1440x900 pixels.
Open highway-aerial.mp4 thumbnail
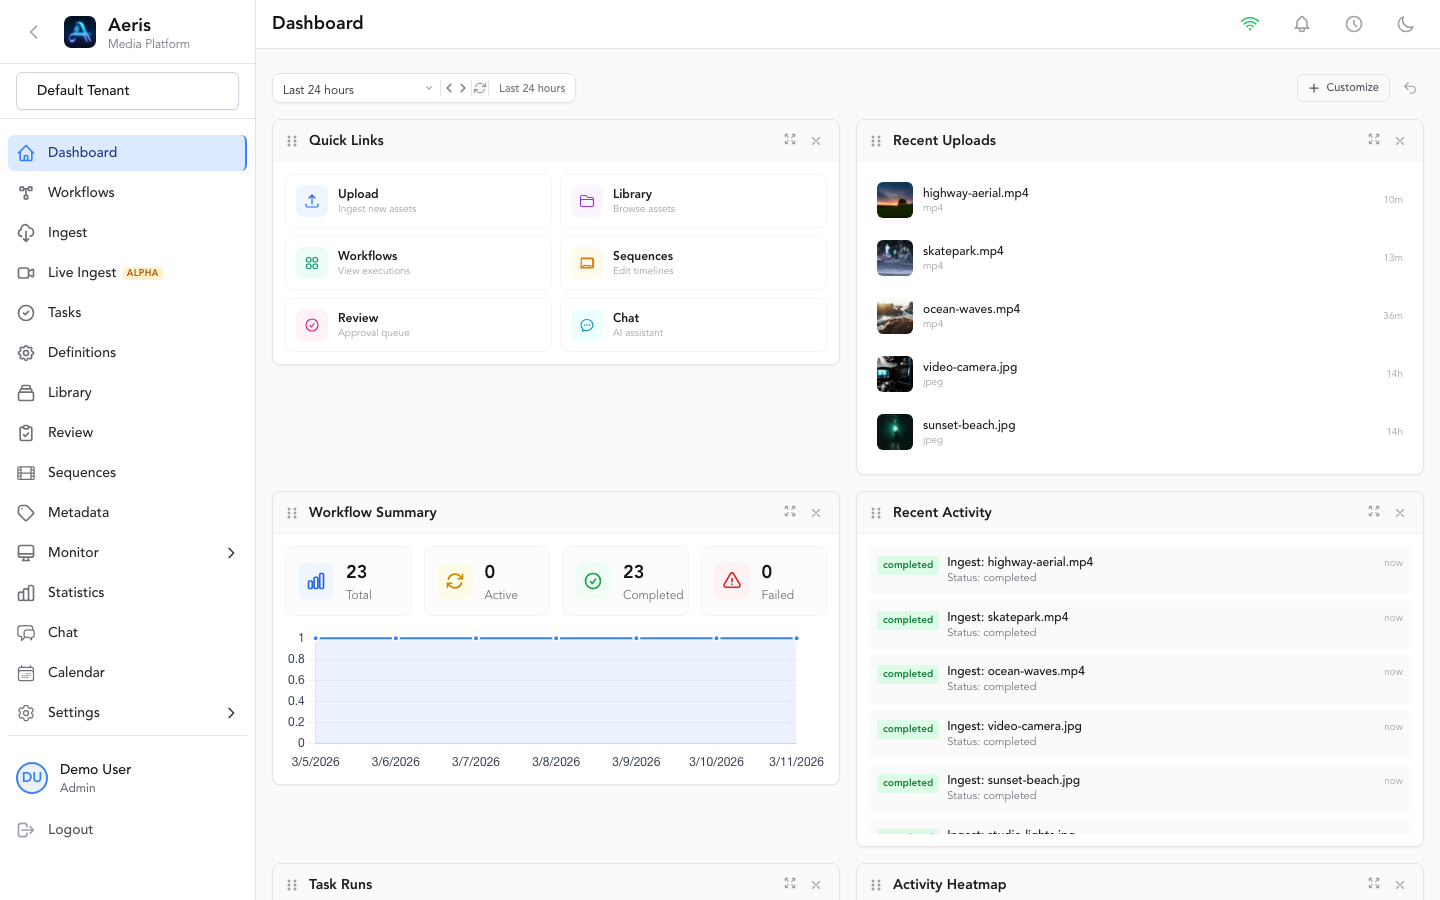[x=895, y=200]
